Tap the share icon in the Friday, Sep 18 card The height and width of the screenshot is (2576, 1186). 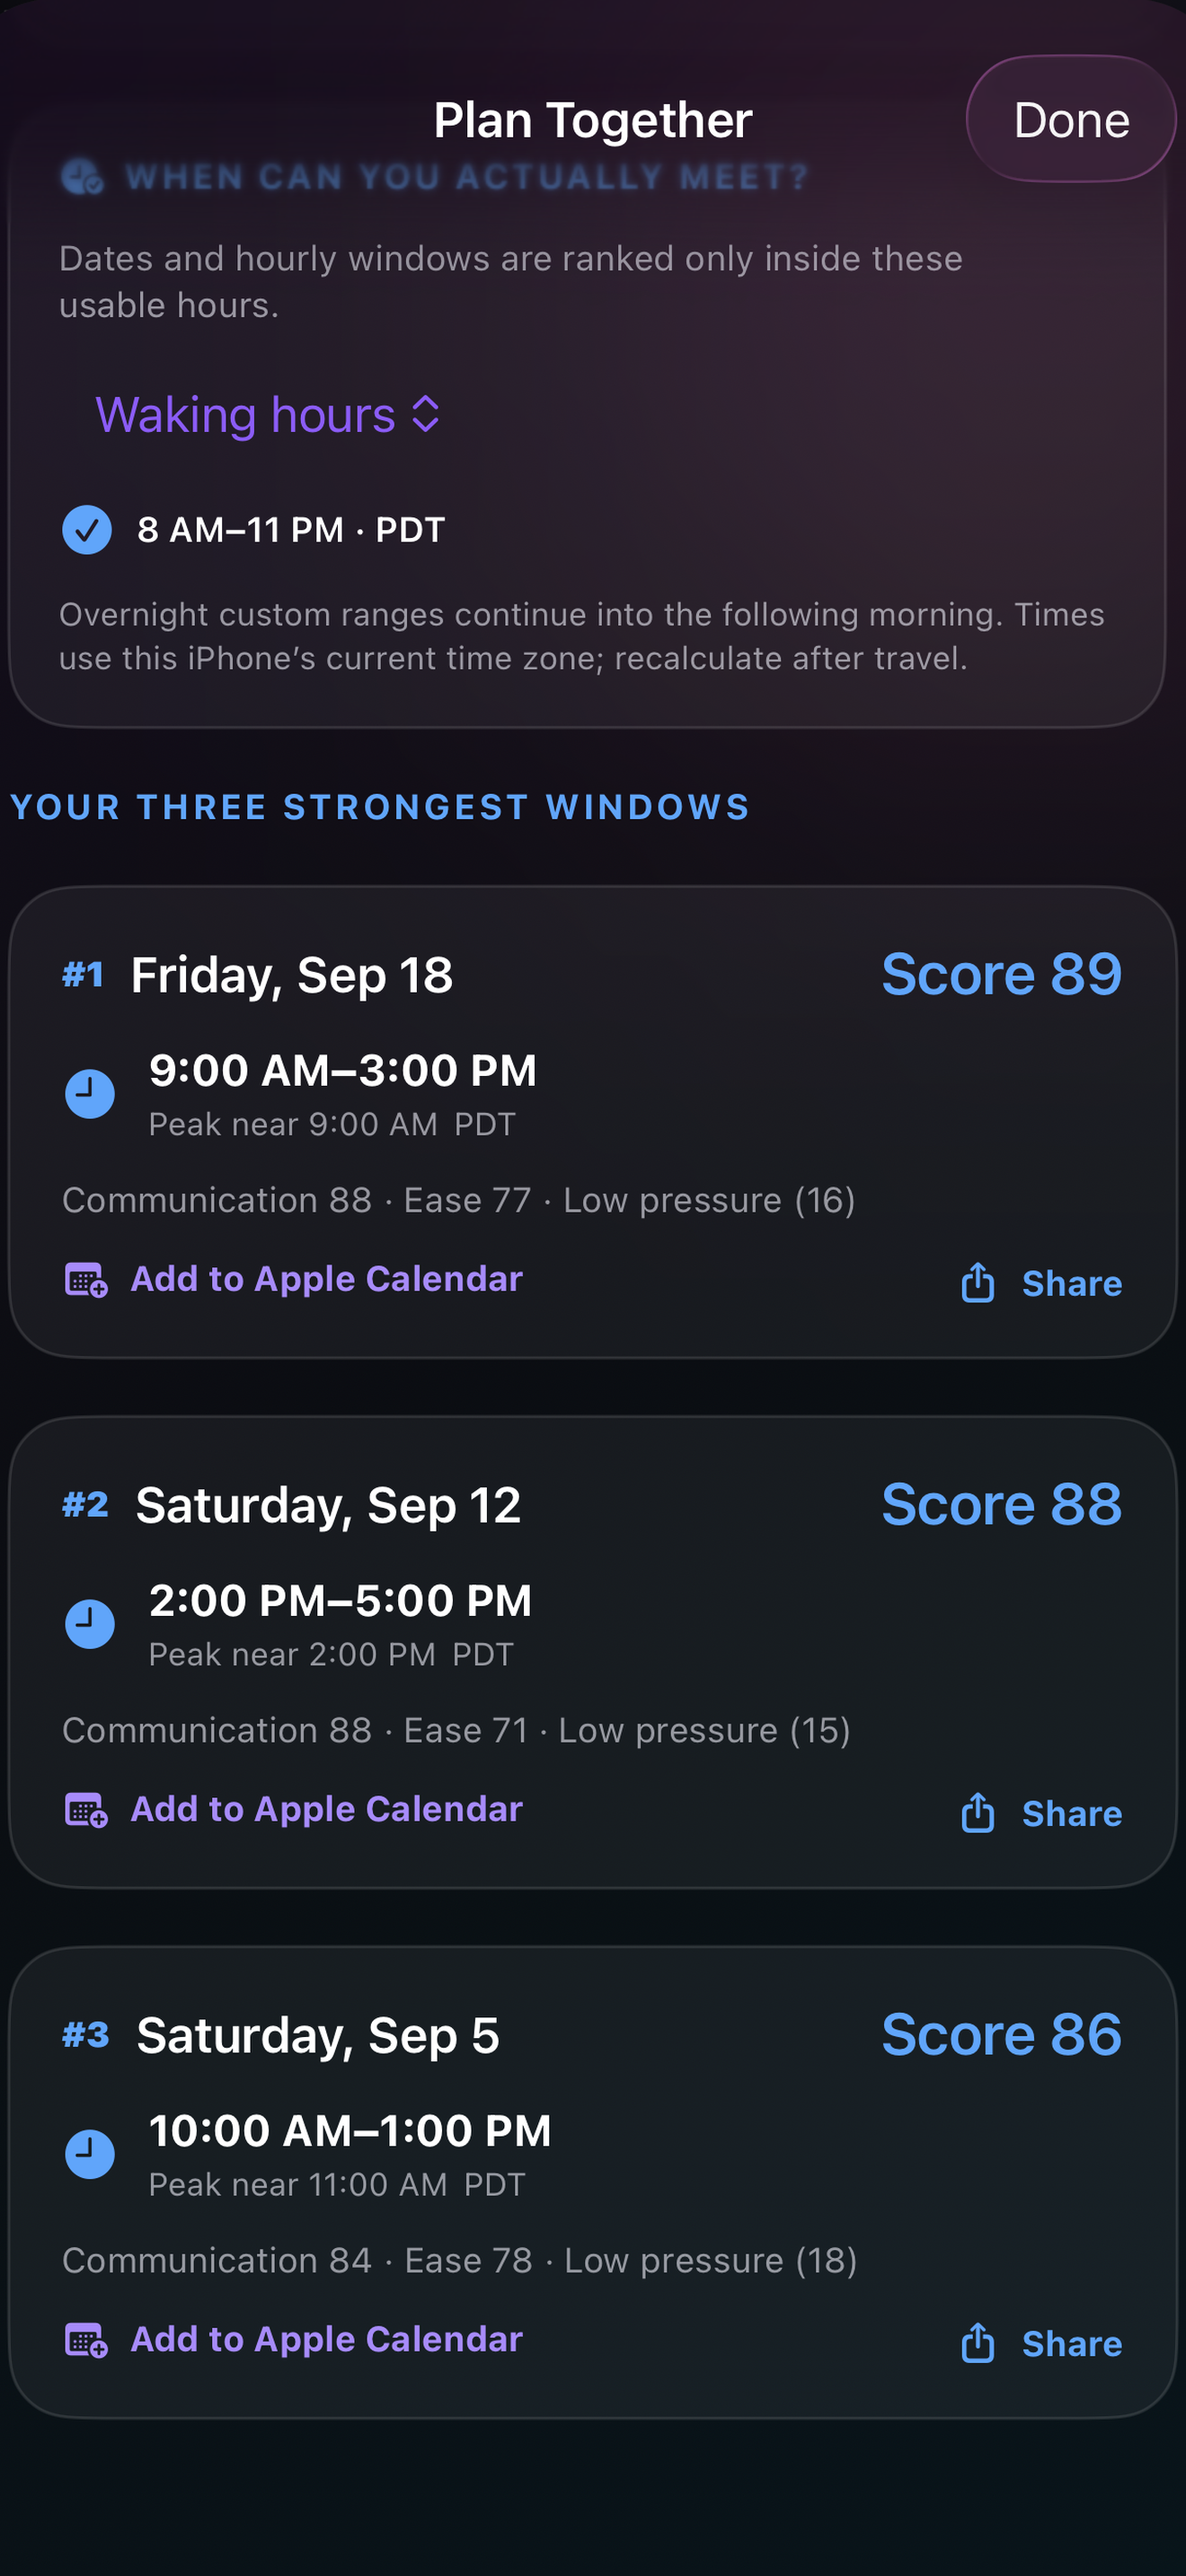tap(977, 1281)
